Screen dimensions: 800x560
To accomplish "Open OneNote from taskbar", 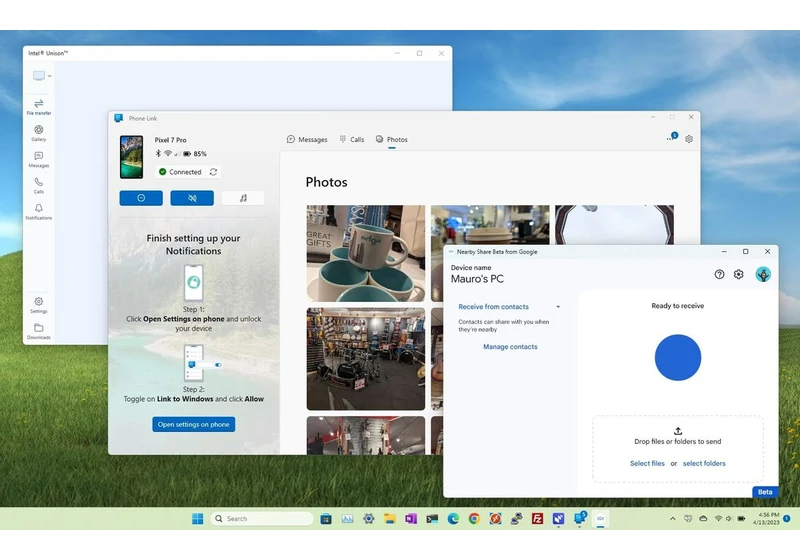I will coord(411,519).
